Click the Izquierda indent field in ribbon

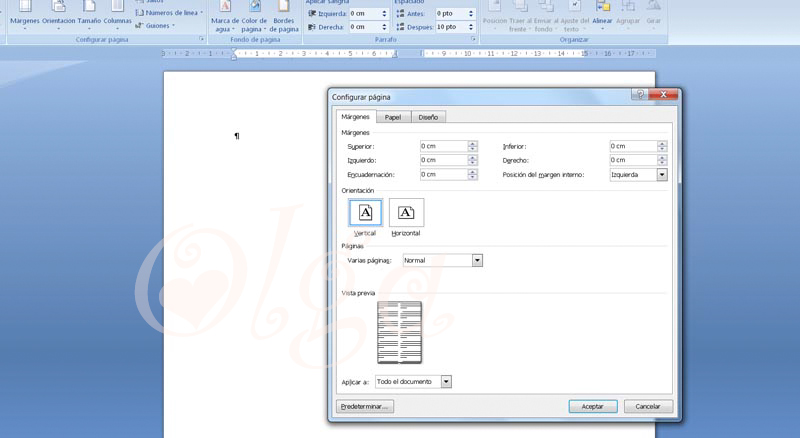(365, 13)
